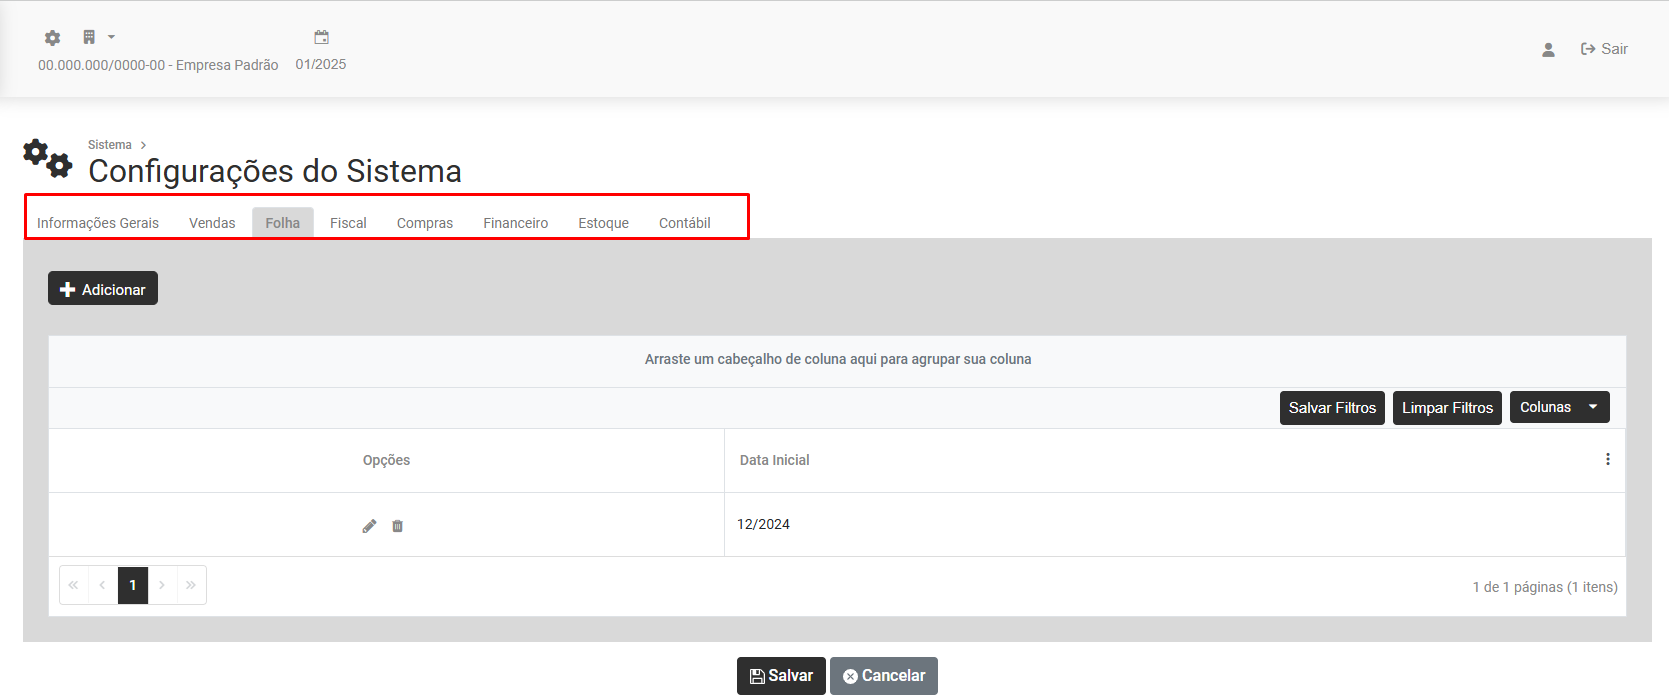Edit the 12/2024 row with pencil icon

tap(369, 526)
